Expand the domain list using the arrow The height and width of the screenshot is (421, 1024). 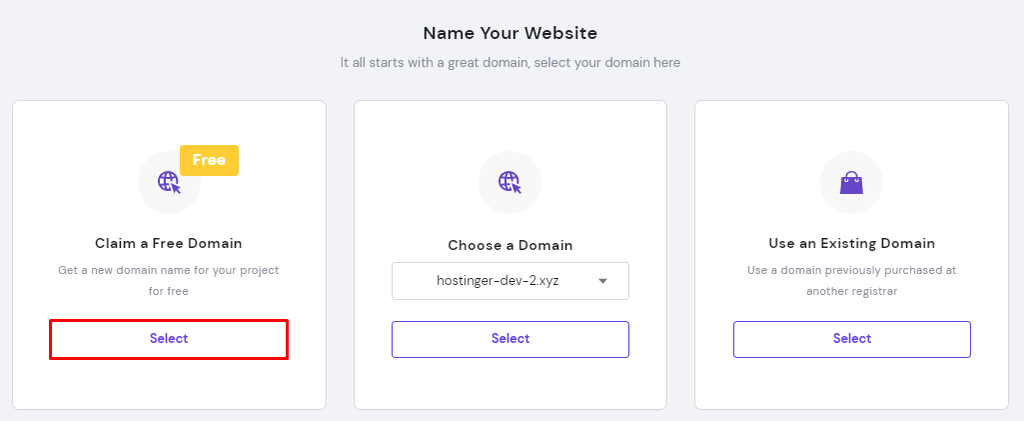pos(603,281)
